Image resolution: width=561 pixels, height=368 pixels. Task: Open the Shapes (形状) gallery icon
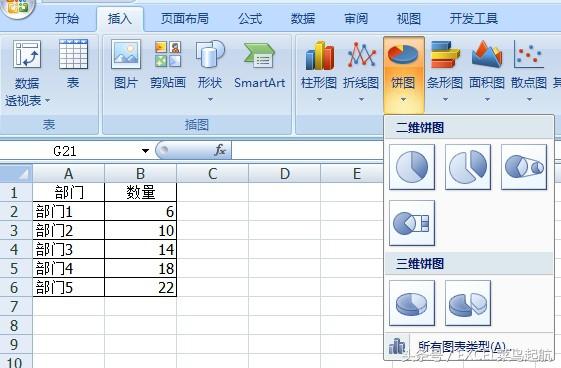[210, 54]
